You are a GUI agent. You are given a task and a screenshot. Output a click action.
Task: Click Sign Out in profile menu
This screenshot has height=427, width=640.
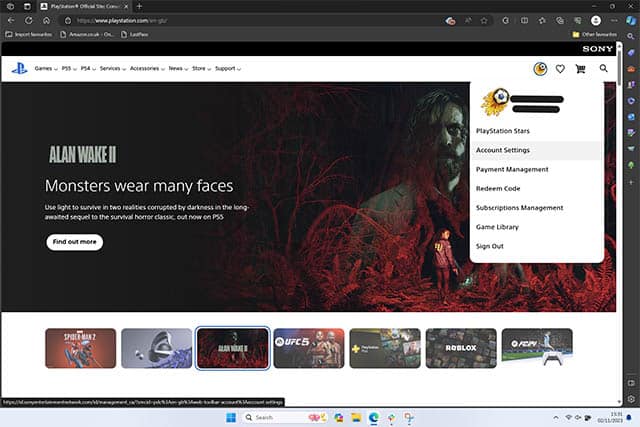pos(490,246)
